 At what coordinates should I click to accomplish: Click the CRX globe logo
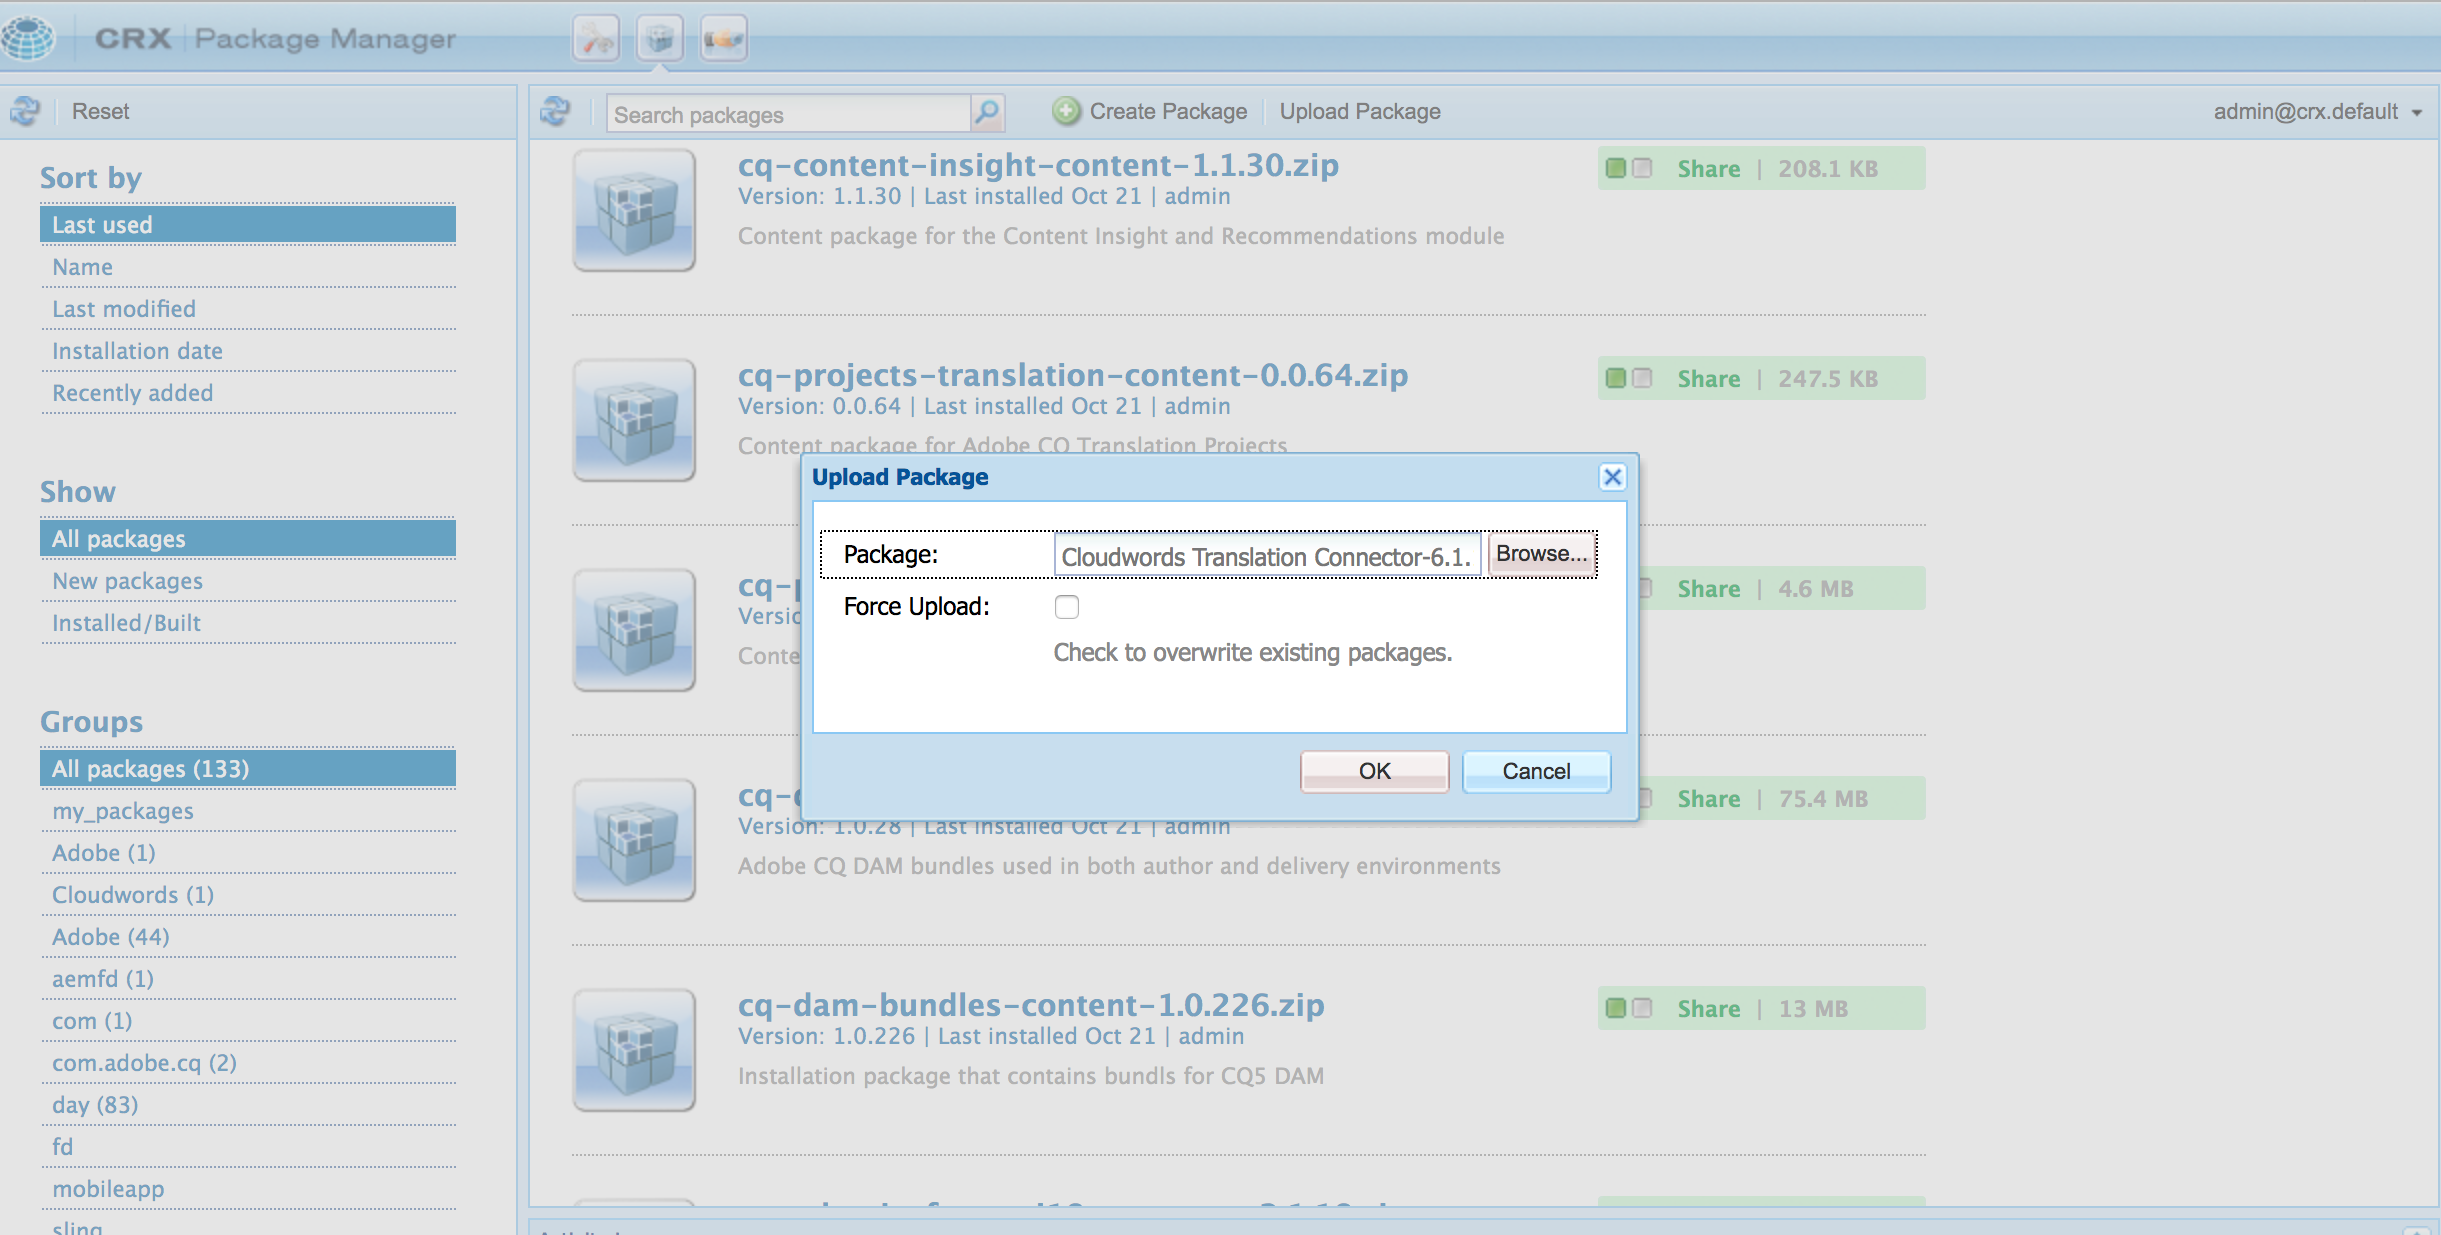(x=28, y=38)
